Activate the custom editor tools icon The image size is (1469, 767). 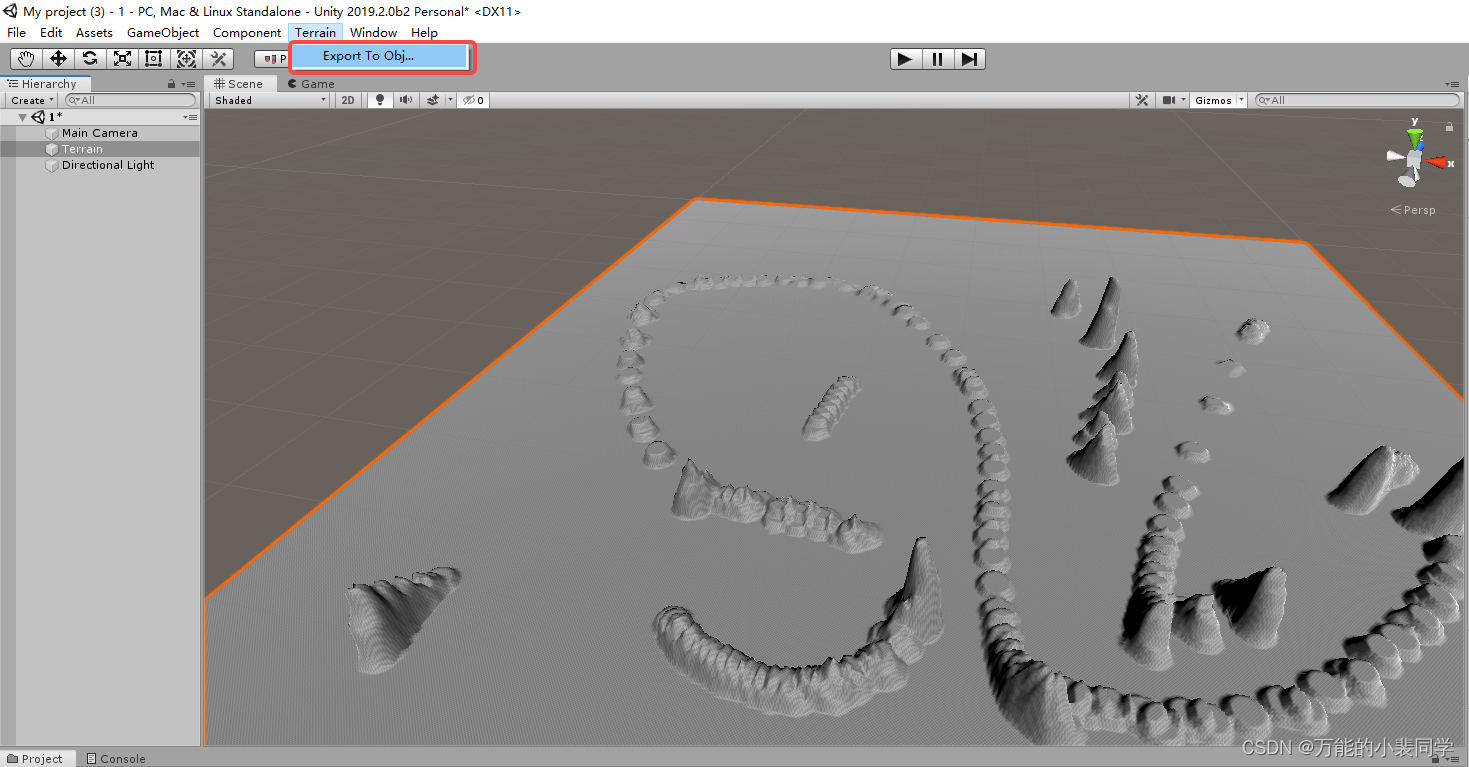218,58
